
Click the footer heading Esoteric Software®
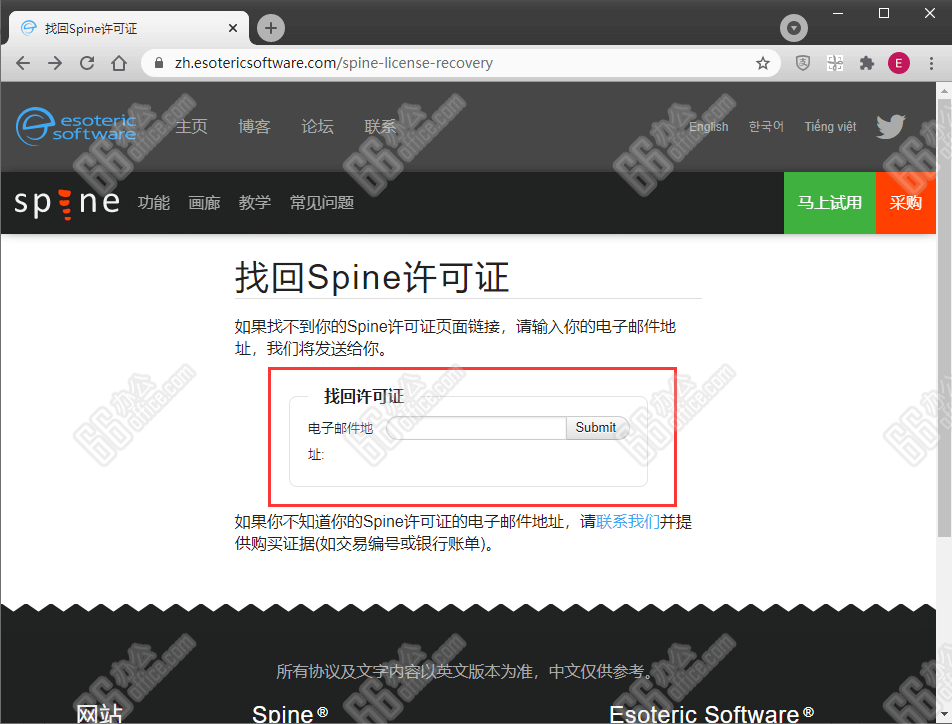click(712, 714)
